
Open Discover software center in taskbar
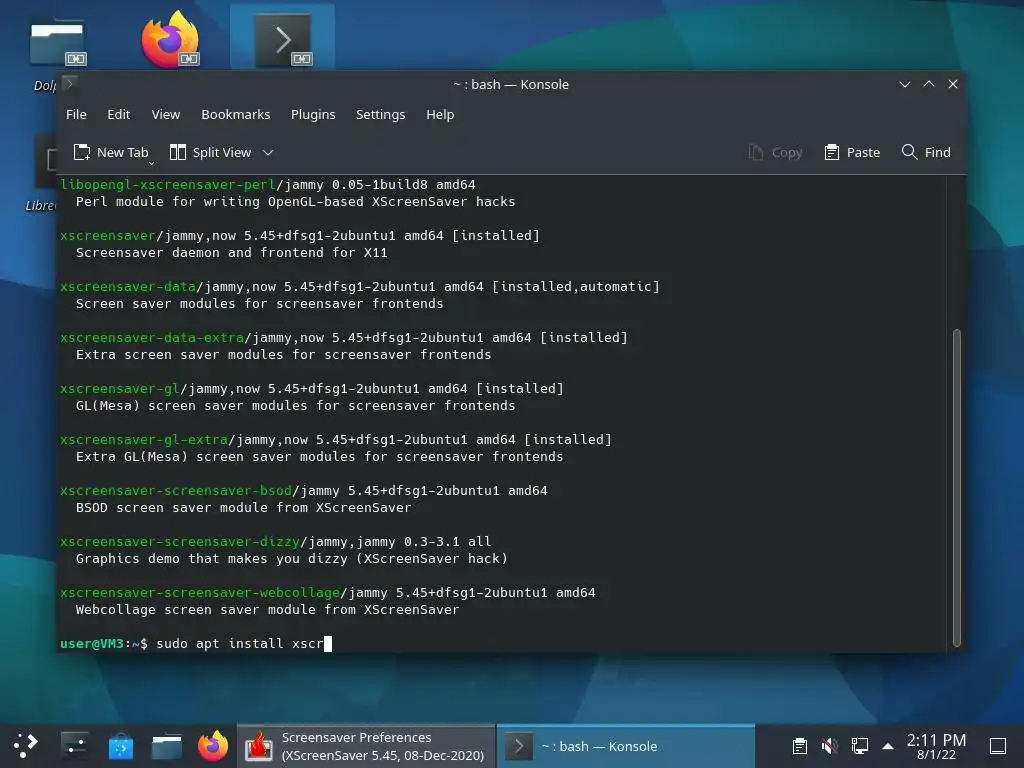(121, 746)
